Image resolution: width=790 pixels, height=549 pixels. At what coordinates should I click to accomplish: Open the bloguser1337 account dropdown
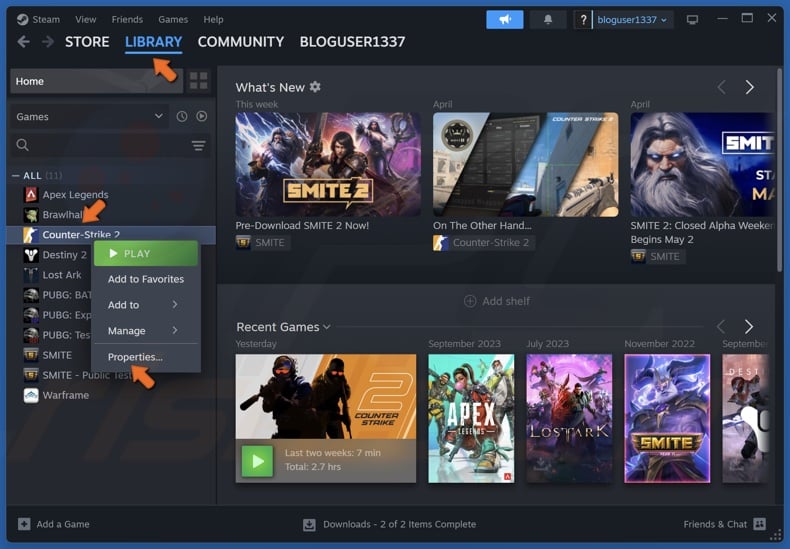632,20
